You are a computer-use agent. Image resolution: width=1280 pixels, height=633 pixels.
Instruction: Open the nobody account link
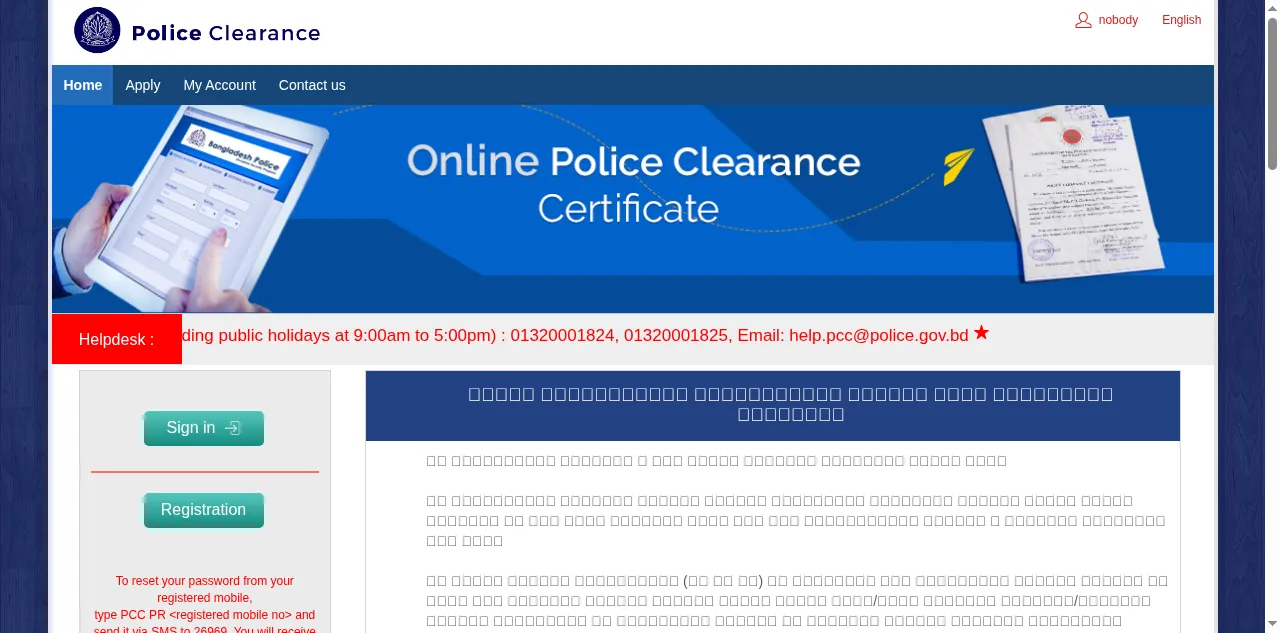(1118, 20)
